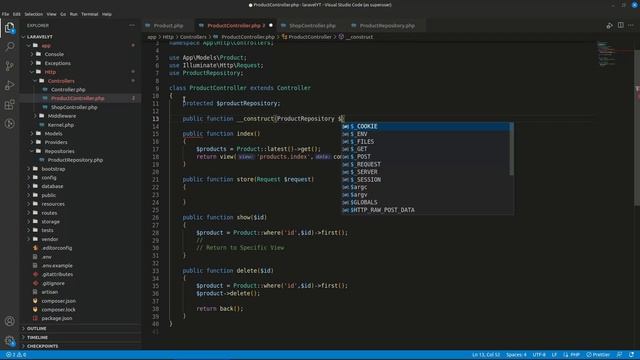Select the $argc suggestion

click(x=425, y=187)
